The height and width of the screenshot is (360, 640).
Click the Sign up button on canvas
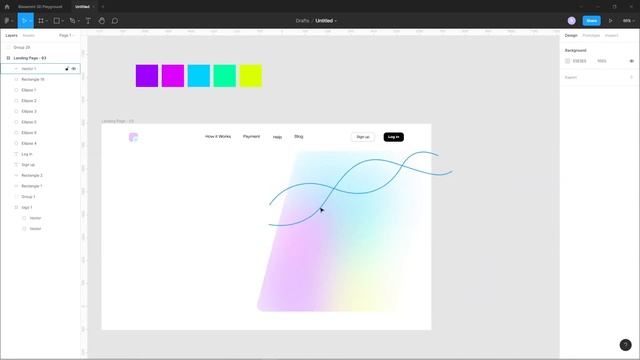[x=363, y=137]
